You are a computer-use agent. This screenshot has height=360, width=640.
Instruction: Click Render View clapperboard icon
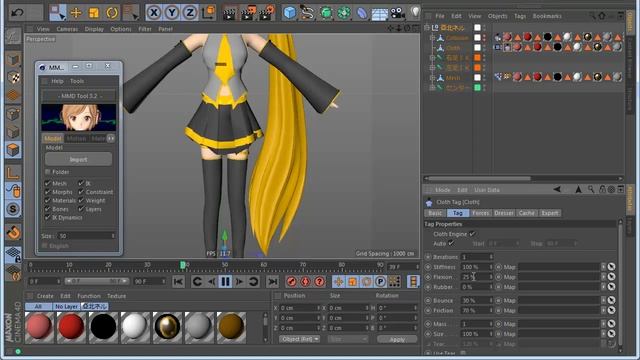(230, 13)
